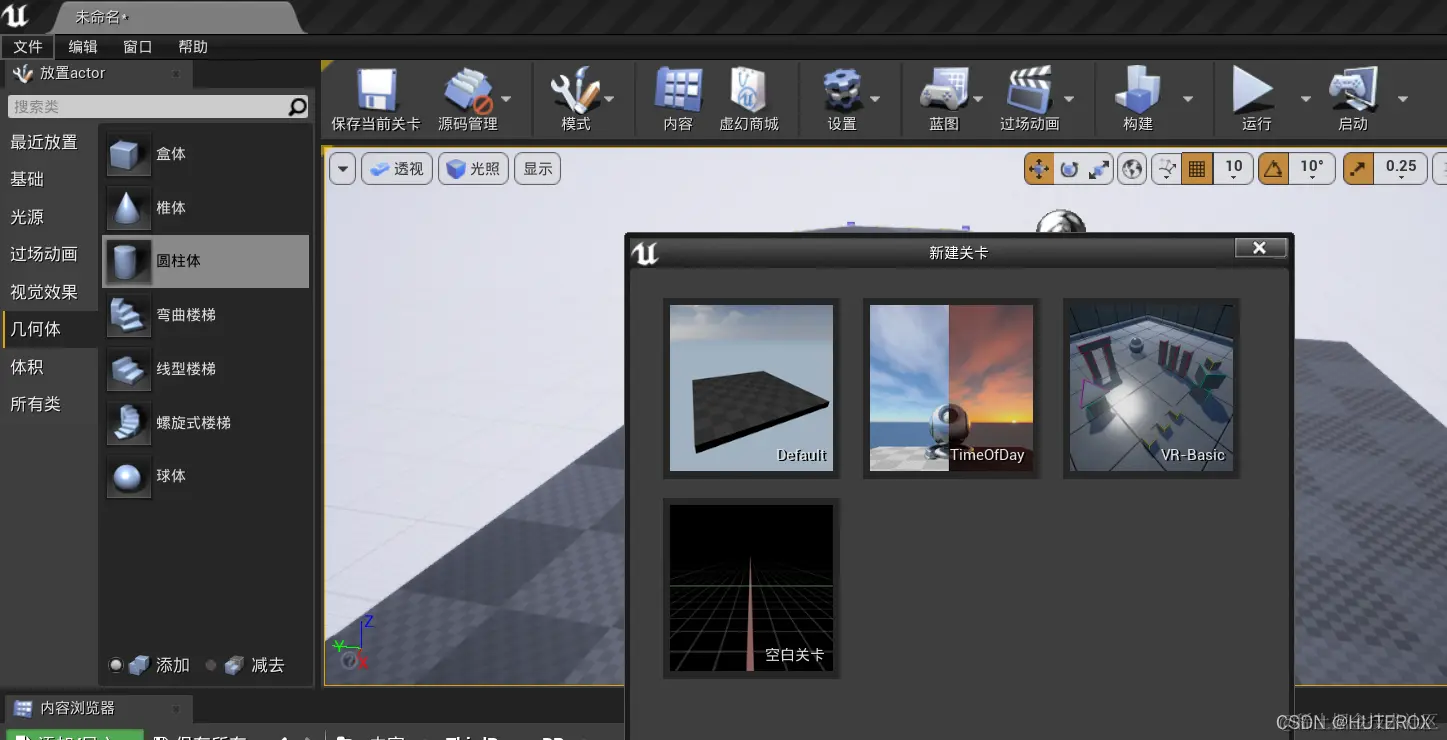Expand the Build (构建) options arrow
The width and height of the screenshot is (1447, 740).
(1188, 98)
